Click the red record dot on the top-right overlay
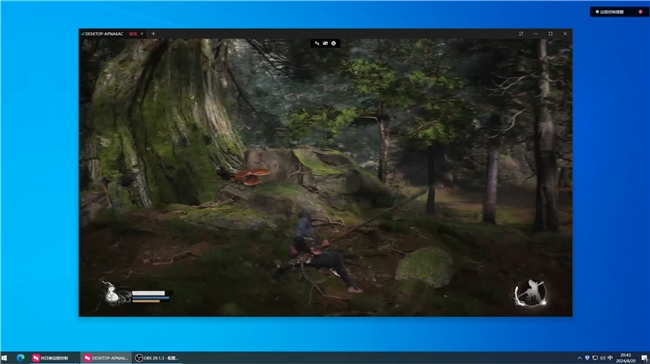The height and width of the screenshot is (364, 650). tap(640, 12)
